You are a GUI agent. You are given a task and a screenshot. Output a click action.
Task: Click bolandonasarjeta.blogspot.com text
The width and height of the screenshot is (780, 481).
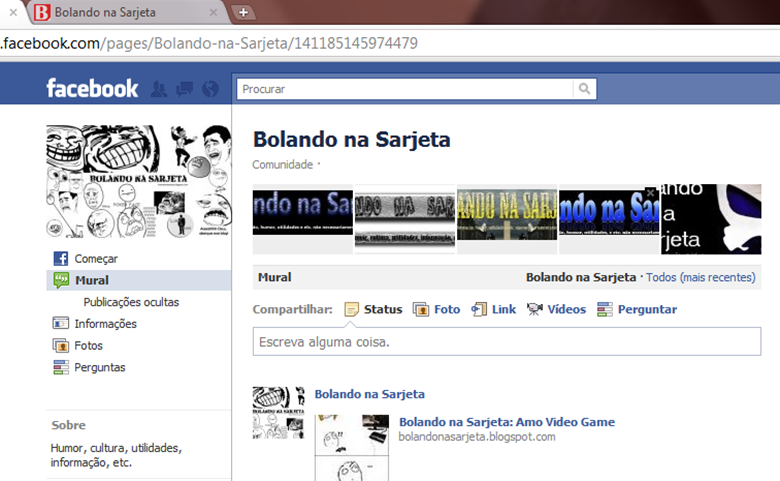coord(477,437)
